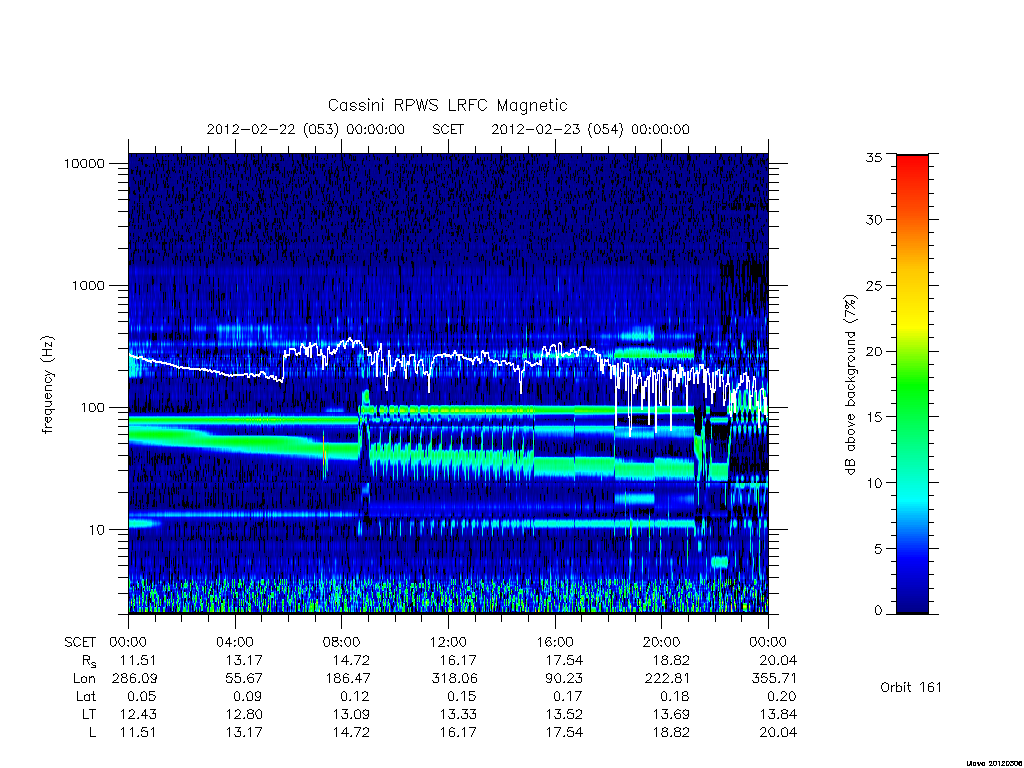
Task: Click the Lon value 286.09
Action: coord(135,678)
